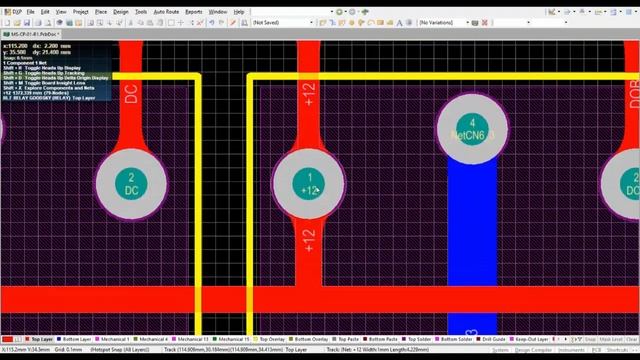Click the Select inside area icon
Image resolution: width=640 pixels, height=360 pixels.
coord(171,23)
